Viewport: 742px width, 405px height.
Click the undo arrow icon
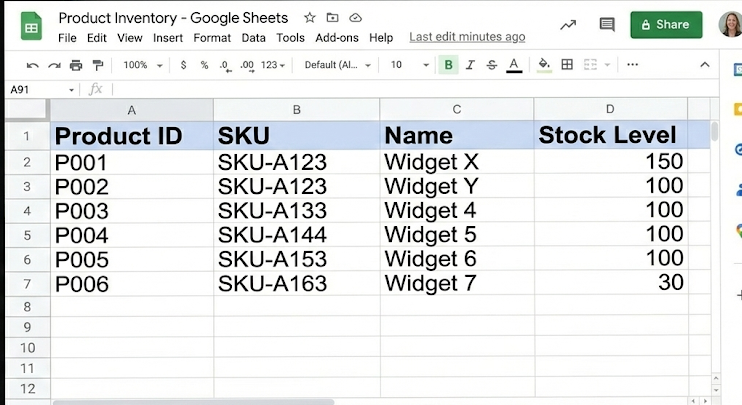[32, 65]
